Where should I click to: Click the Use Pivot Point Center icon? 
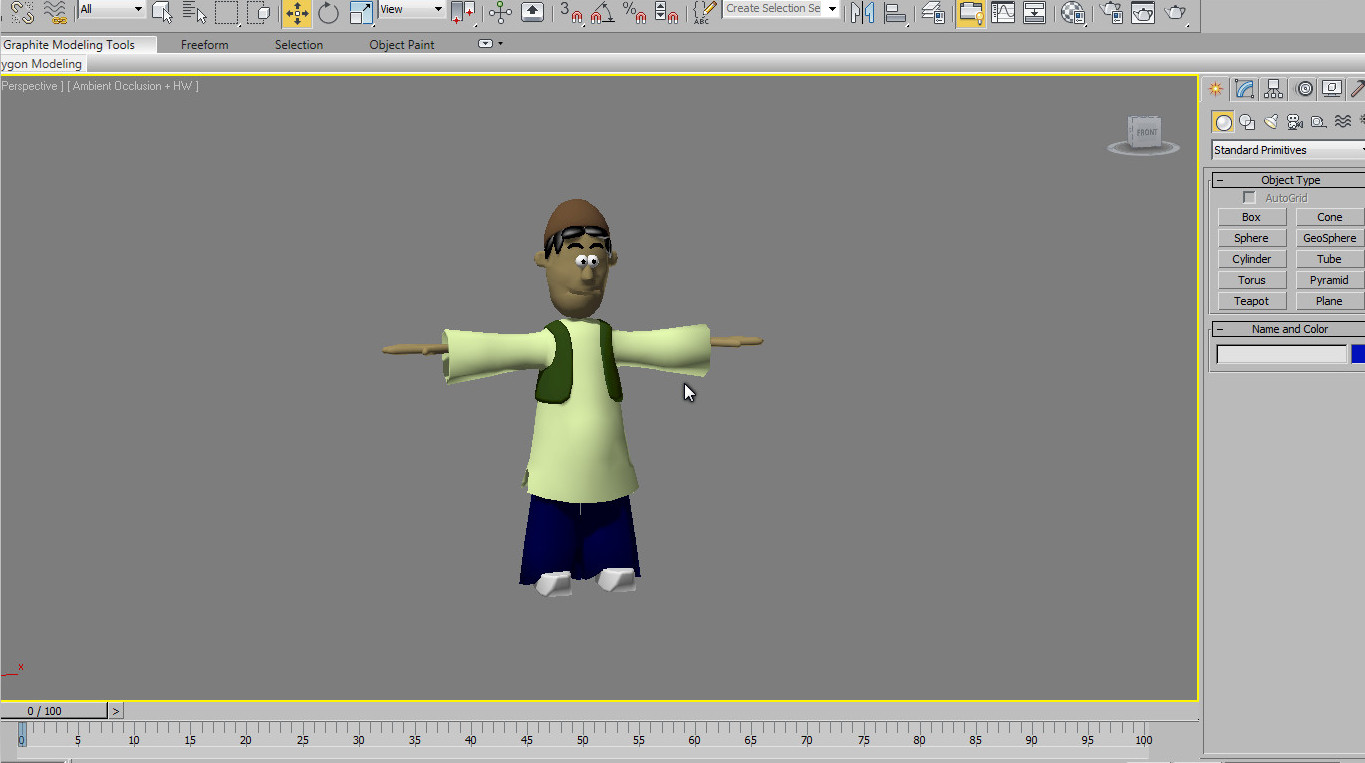463,12
